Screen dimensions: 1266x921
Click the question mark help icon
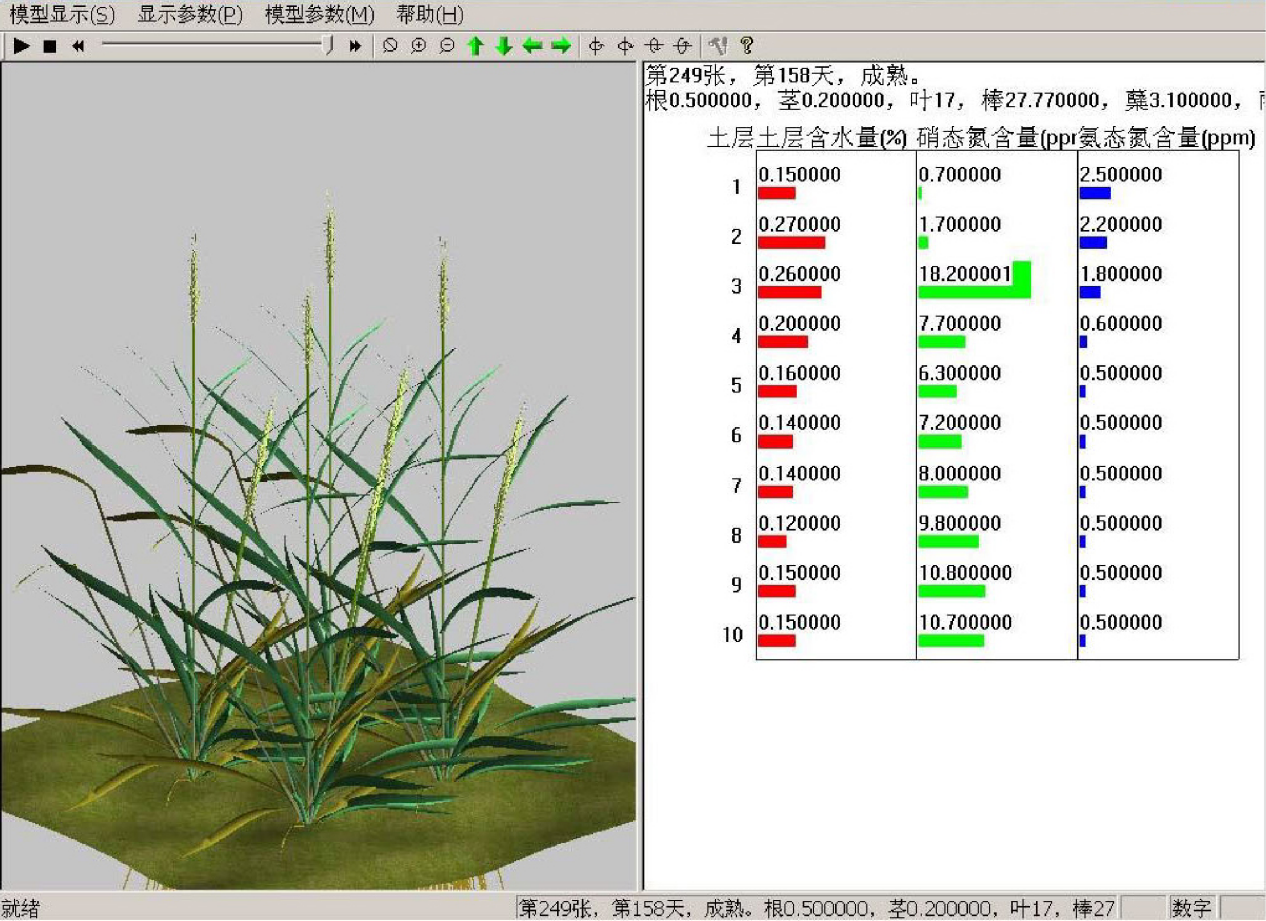click(x=746, y=46)
